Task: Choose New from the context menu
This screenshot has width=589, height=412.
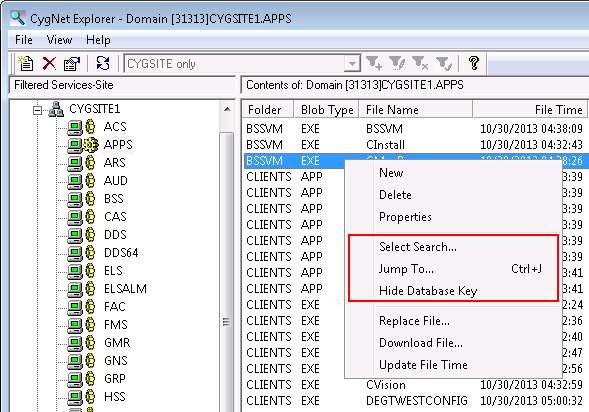Action: pos(453,173)
